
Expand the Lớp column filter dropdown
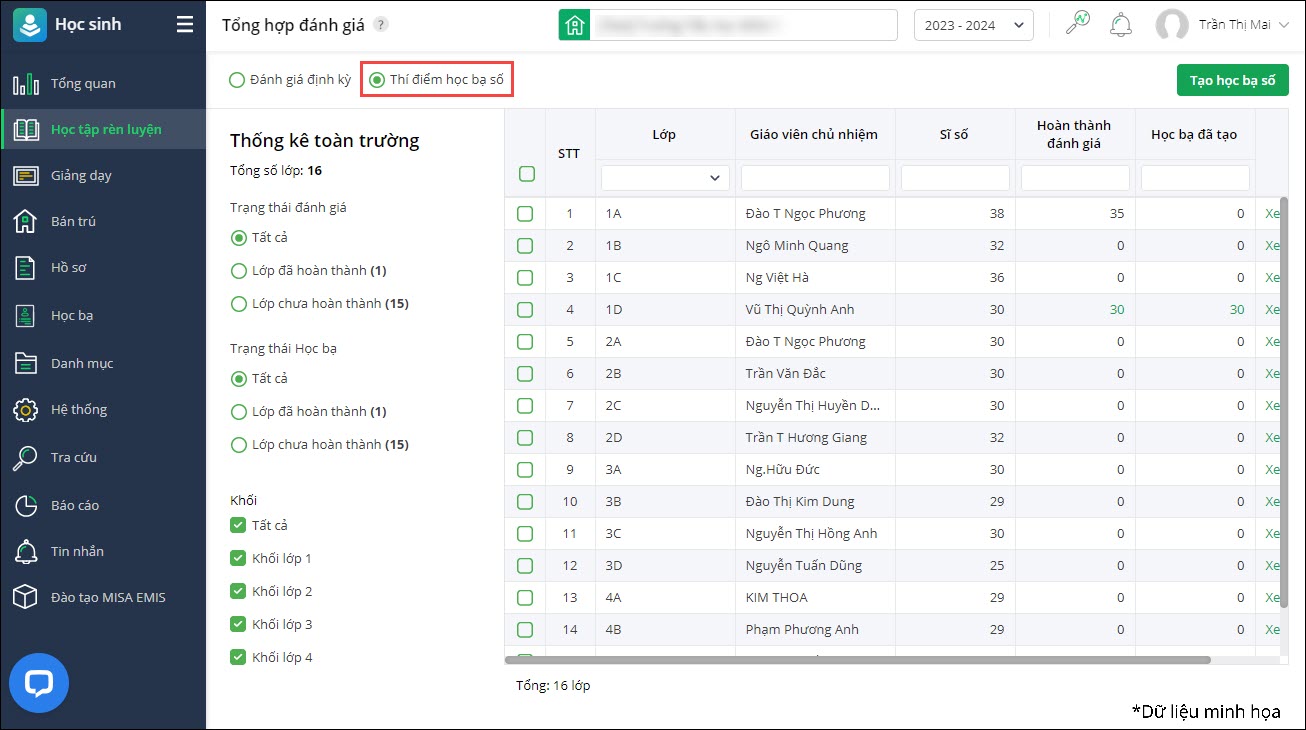coord(715,178)
